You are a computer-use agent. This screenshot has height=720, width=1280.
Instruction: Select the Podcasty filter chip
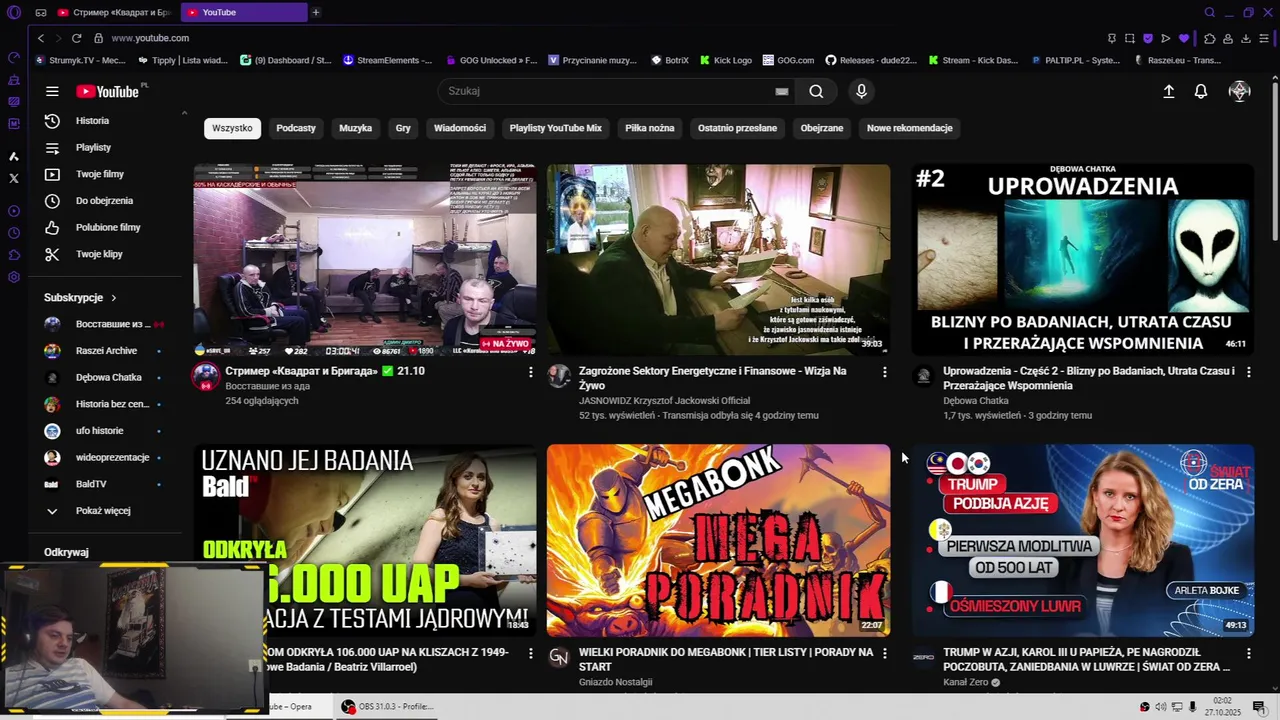(x=296, y=128)
